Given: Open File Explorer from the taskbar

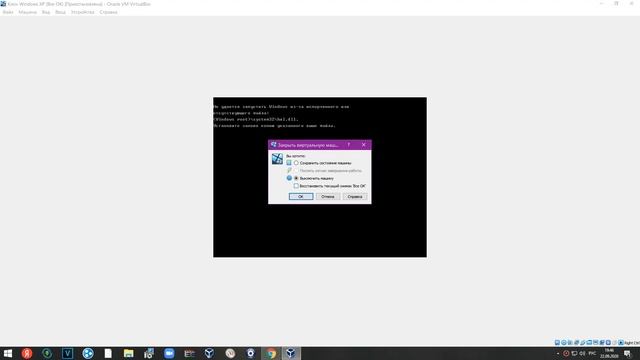Looking at the screenshot, I should point(129,353).
